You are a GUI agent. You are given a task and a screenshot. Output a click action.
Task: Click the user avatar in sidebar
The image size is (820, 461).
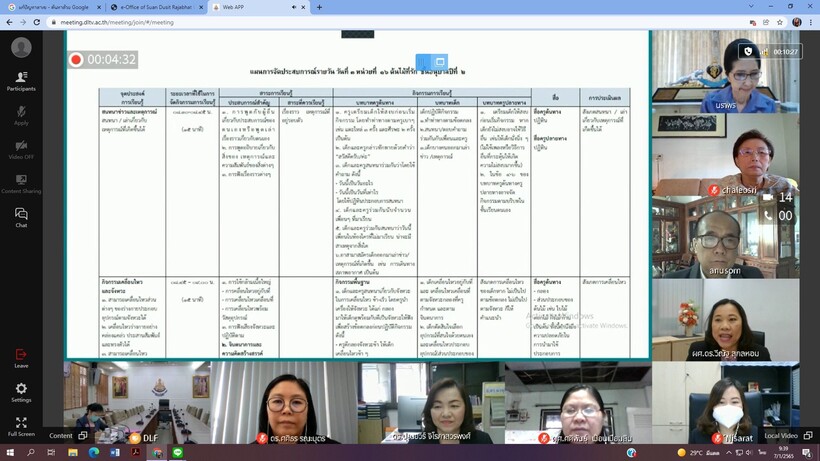[x=21, y=48]
